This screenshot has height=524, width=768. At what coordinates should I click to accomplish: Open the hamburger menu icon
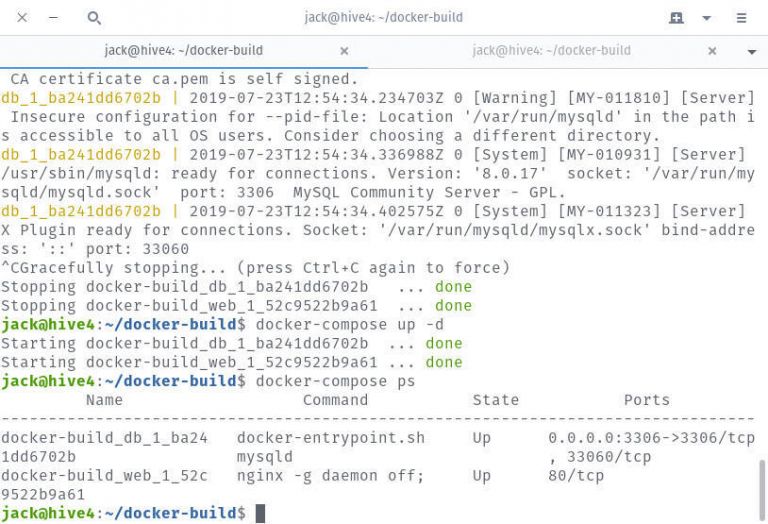(x=741, y=18)
